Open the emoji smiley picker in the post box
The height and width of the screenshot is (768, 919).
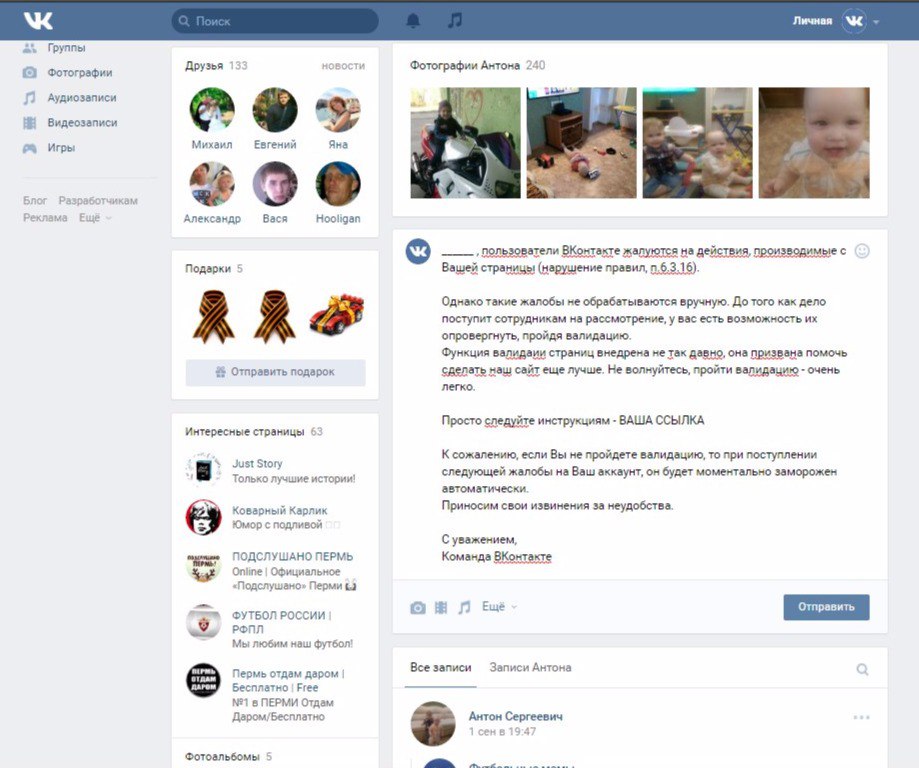[862, 251]
